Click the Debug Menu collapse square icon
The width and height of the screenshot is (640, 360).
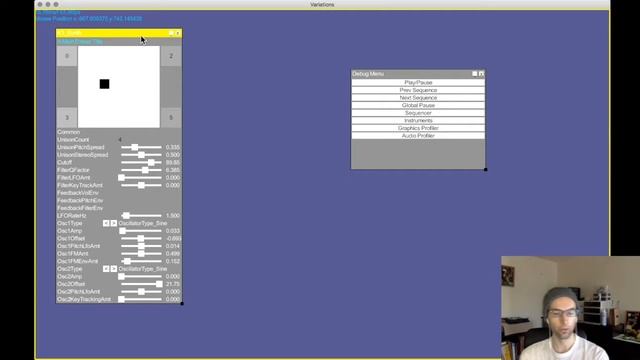474,74
